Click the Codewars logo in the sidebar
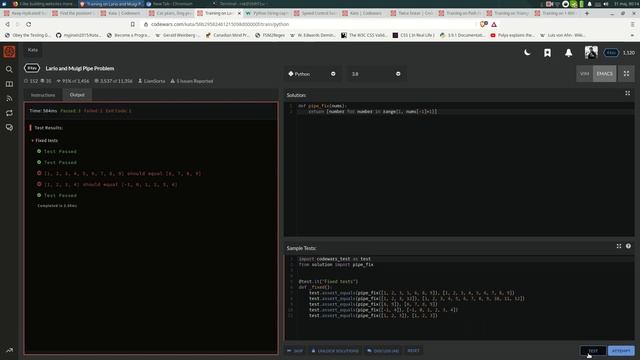The image size is (640, 360). point(9,52)
